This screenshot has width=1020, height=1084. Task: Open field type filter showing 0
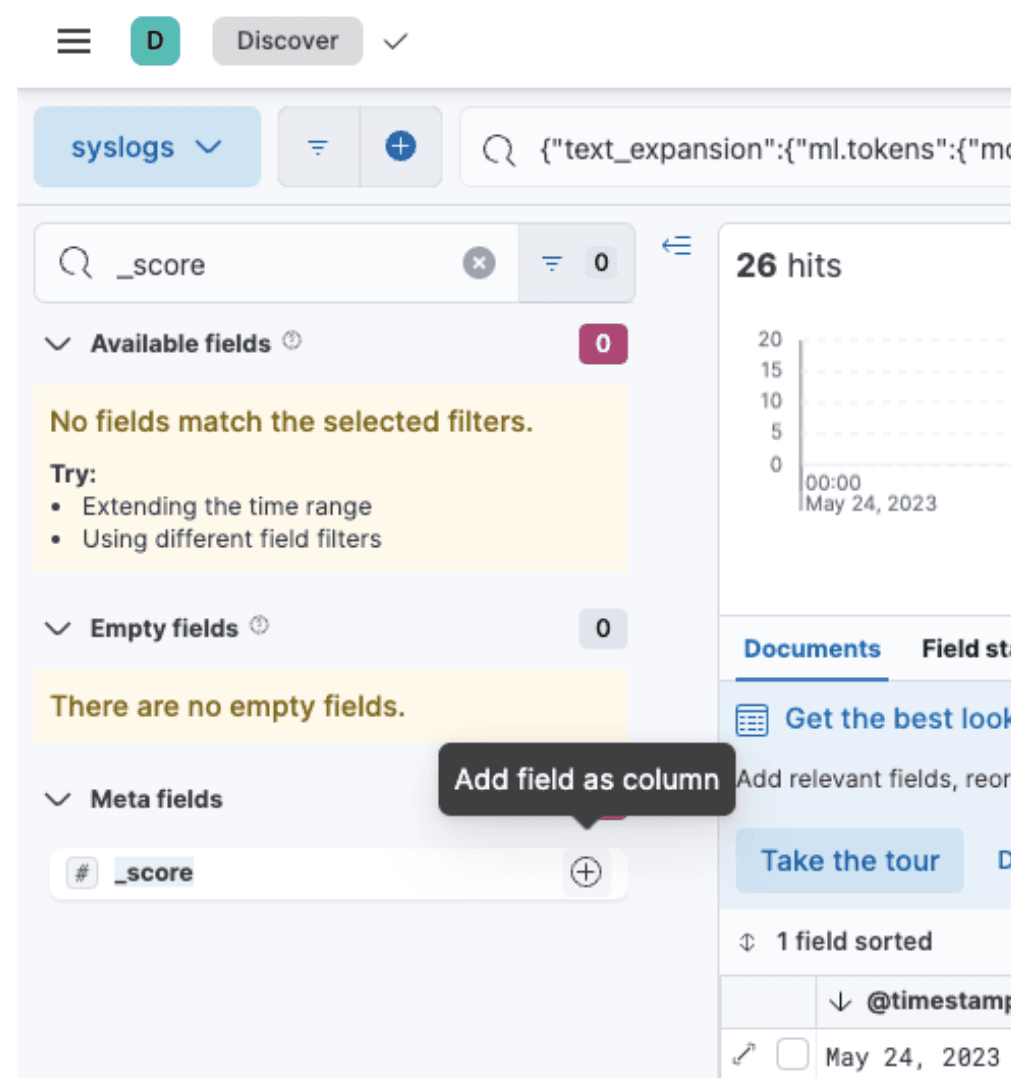pos(575,263)
